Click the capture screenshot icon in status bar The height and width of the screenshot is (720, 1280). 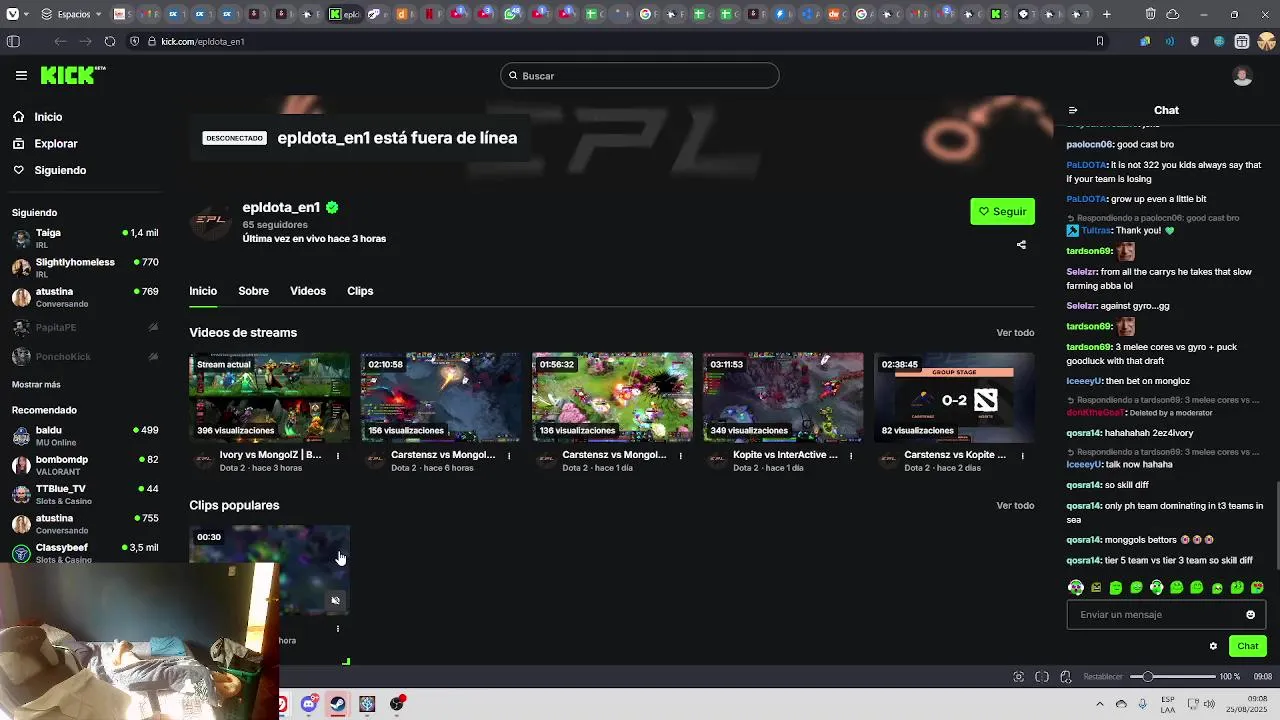(1019, 677)
